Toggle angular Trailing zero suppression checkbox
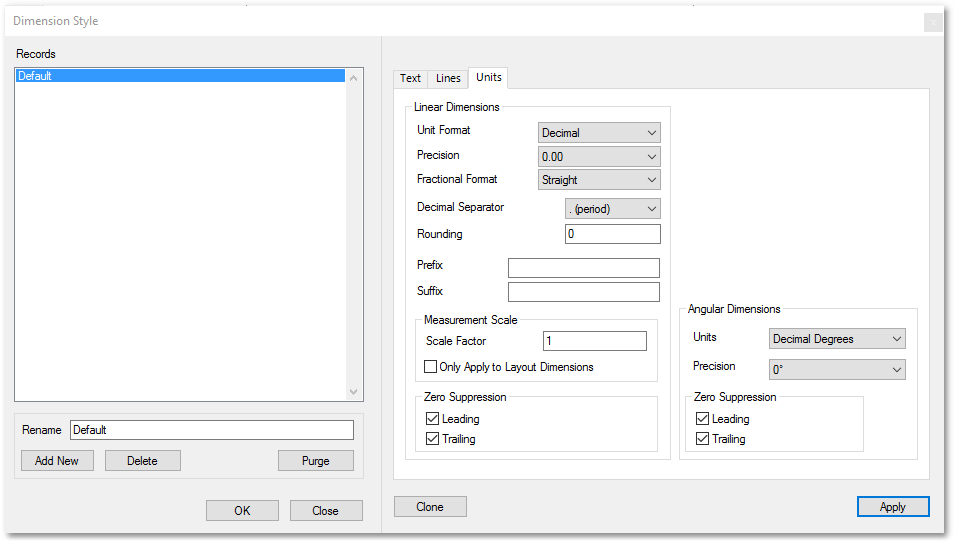 pyautogui.click(x=702, y=439)
